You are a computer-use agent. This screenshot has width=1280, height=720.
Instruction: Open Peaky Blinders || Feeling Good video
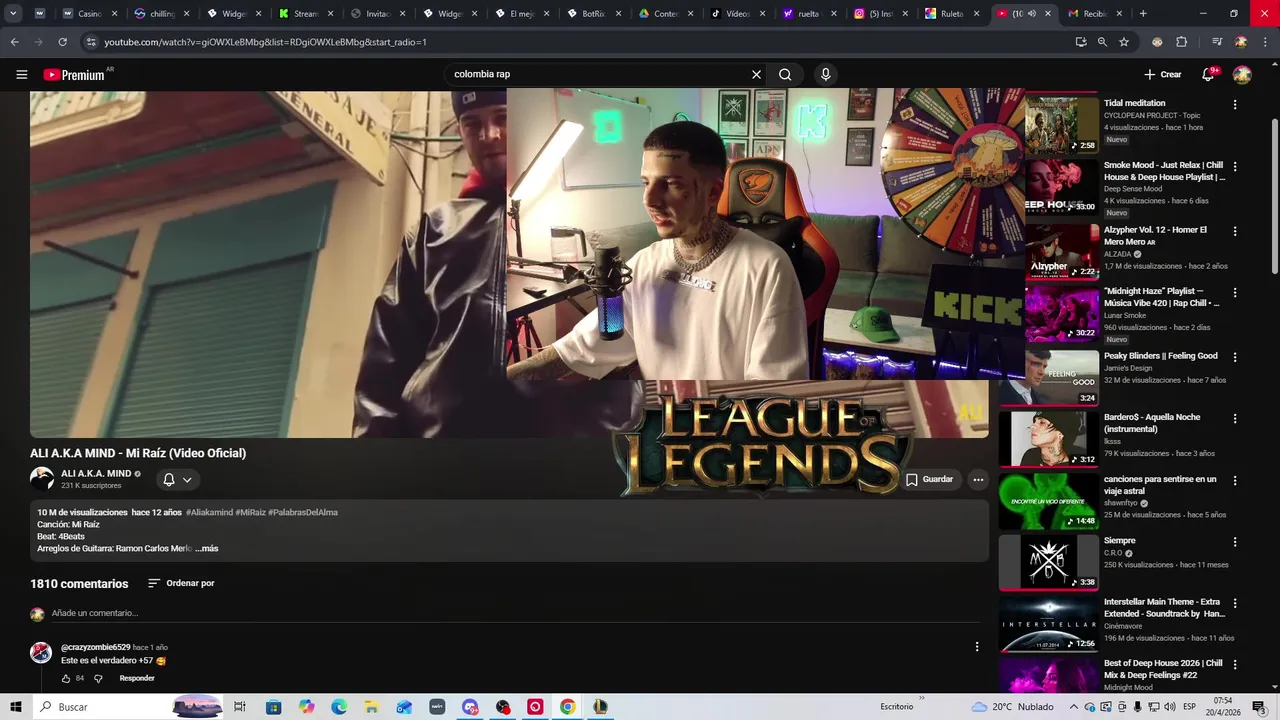pos(1161,356)
